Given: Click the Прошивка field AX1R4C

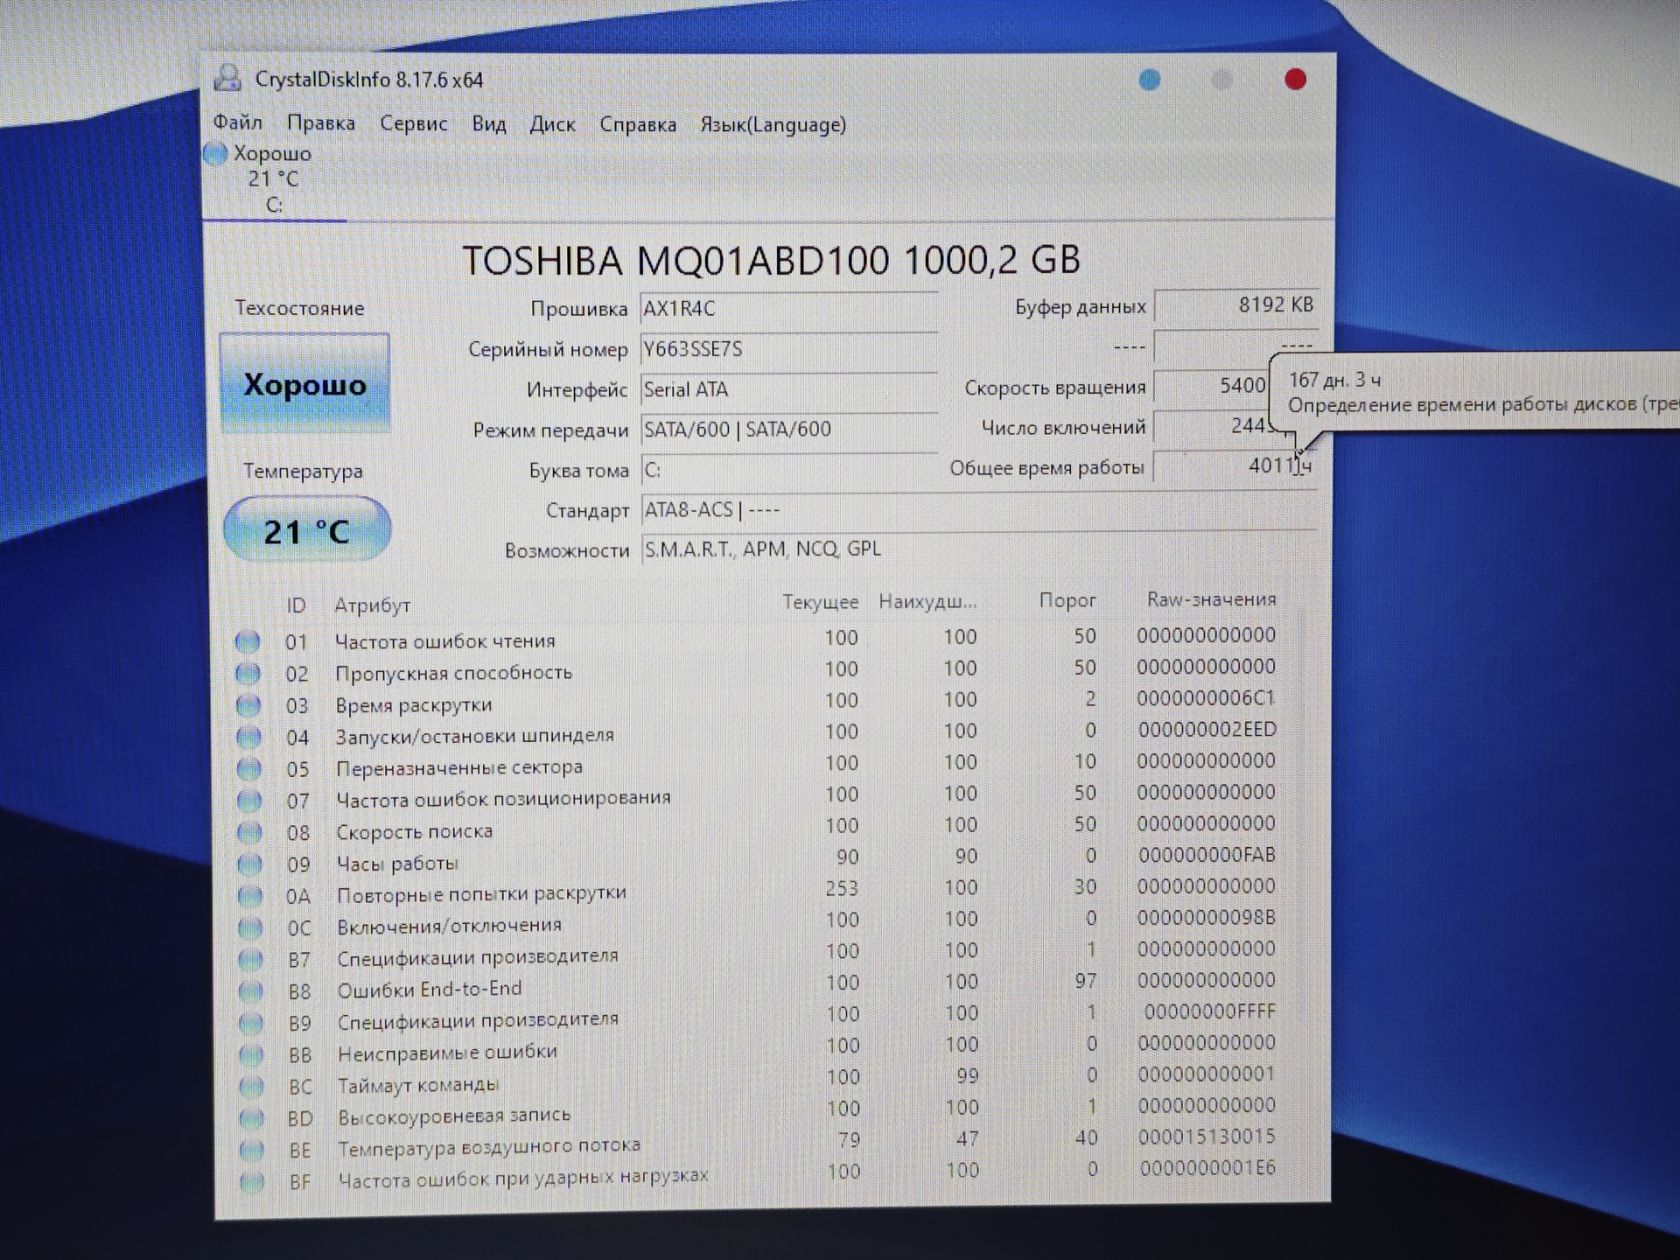Looking at the screenshot, I should 788,308.
